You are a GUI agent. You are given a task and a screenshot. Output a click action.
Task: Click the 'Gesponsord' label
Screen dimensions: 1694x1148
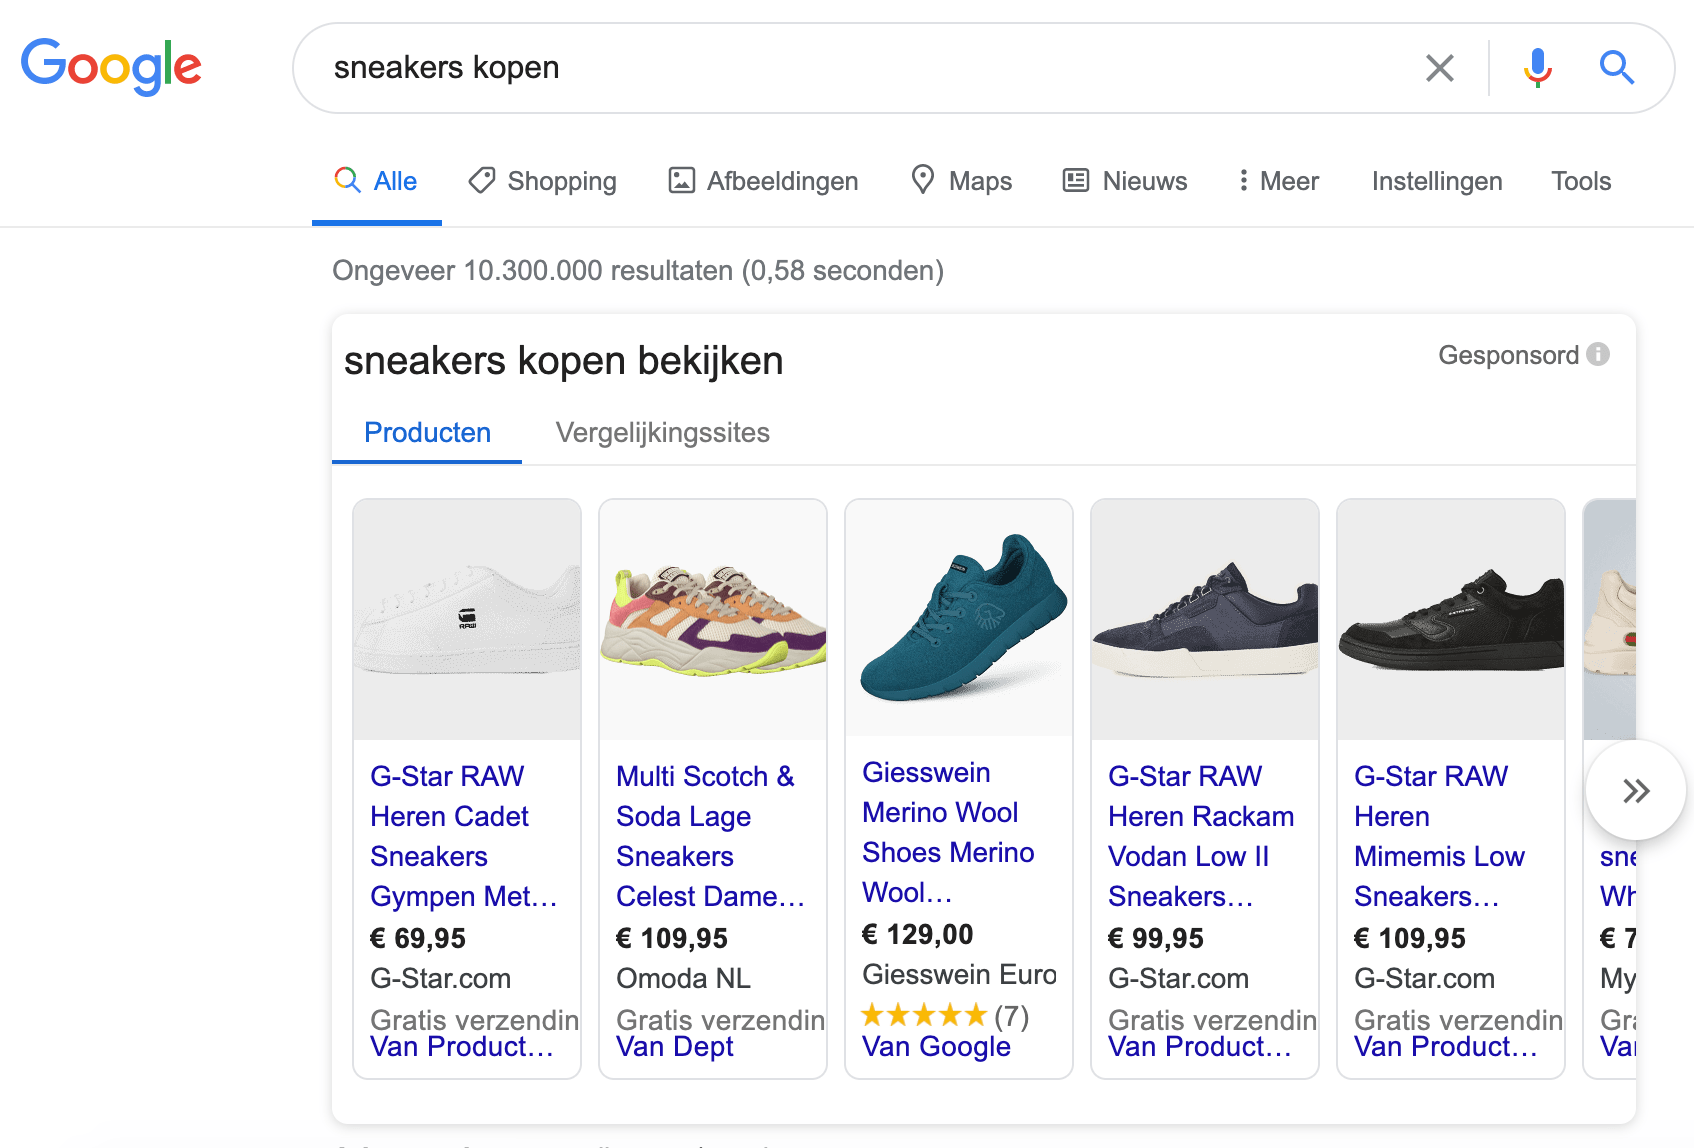click(1508, 355)
